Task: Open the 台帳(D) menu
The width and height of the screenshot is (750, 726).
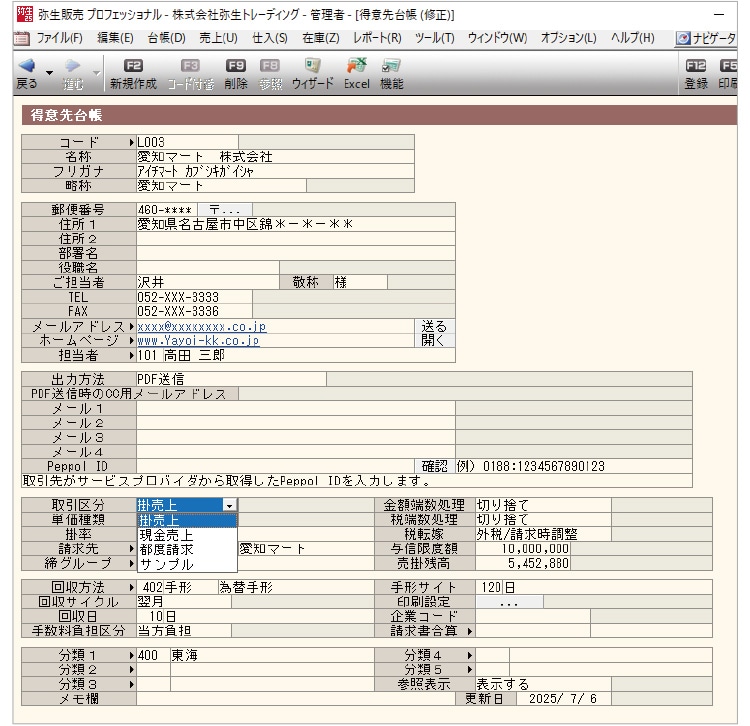Action: coord(166,38)
